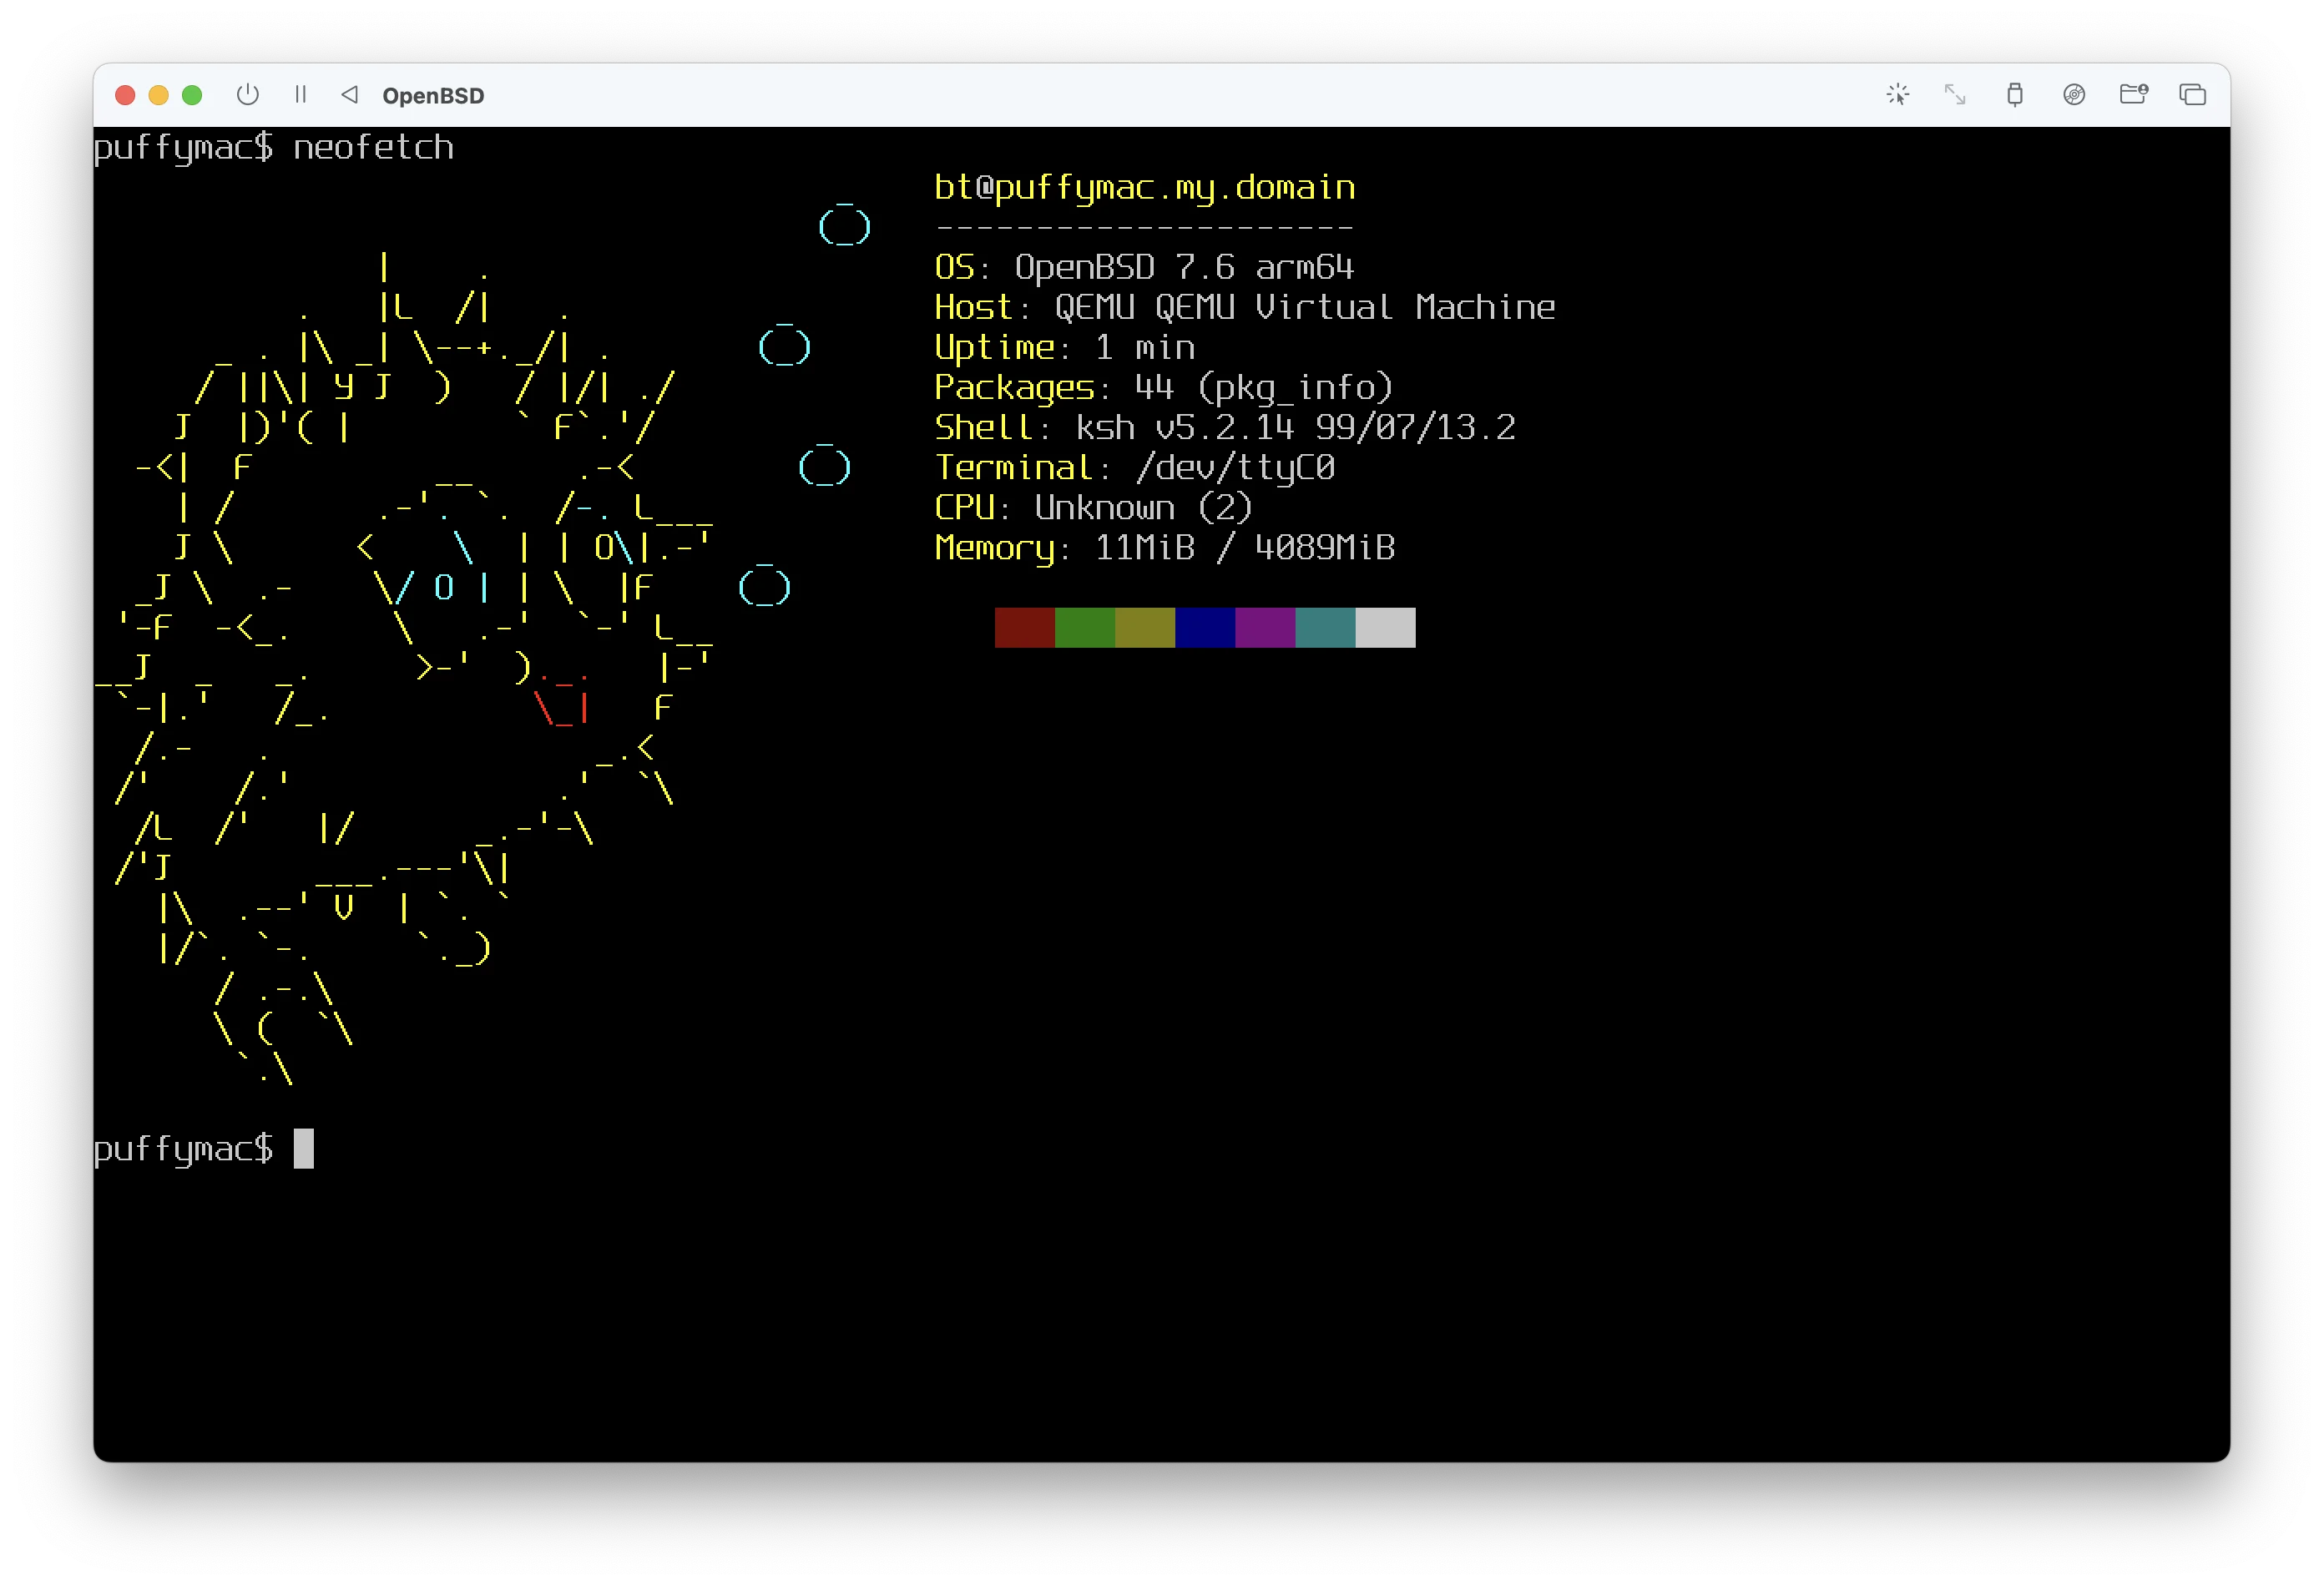2324x1586 pixels.
Task: Shut down the virtual machine with the power icon
Action: 248,95
